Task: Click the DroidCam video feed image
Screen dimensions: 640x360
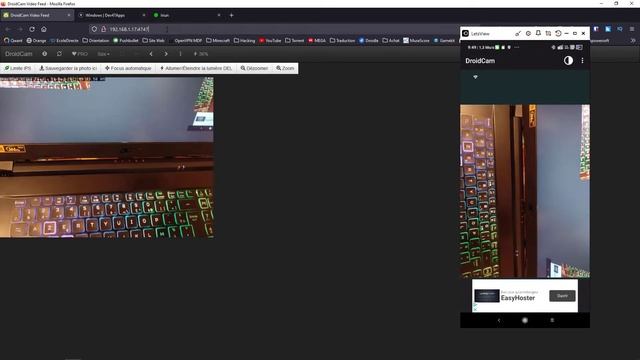Action: pos(107,157)
